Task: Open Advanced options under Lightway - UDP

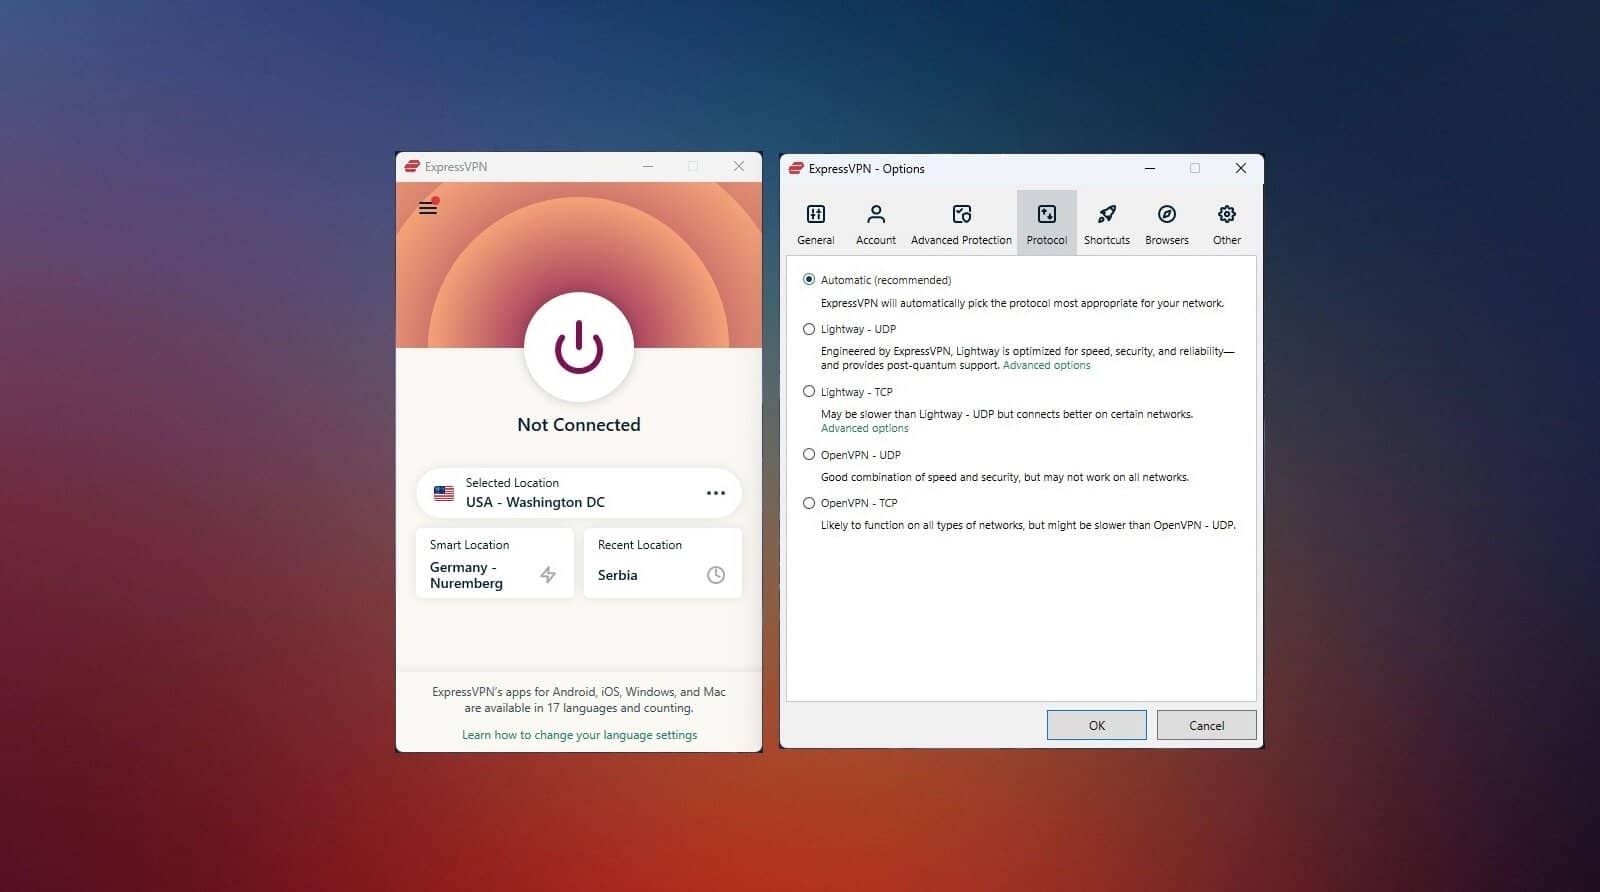Action: pyautogui.click(x=1047, y=365)
